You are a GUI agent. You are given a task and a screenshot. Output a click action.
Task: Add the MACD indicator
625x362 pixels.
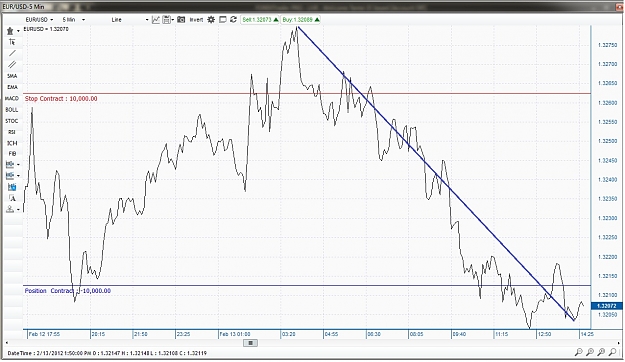point(12,98)
